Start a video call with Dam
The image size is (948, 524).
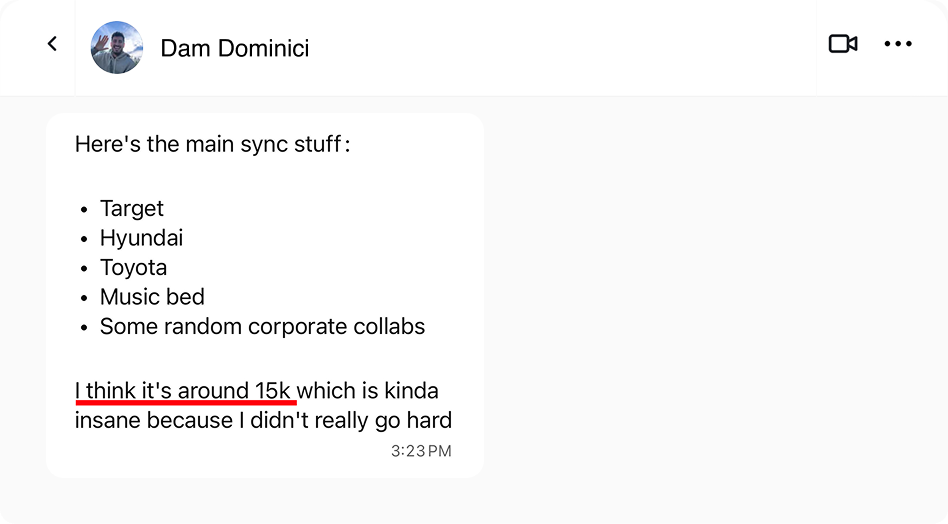843,44
